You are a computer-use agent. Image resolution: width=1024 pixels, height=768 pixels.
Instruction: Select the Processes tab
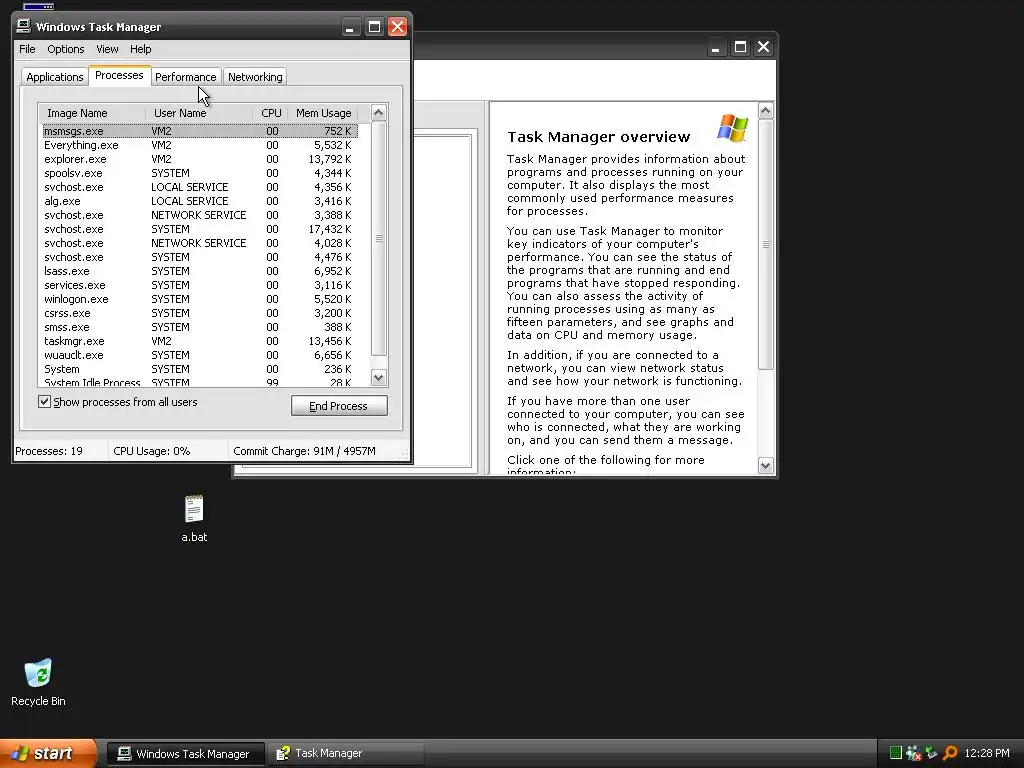119,75
